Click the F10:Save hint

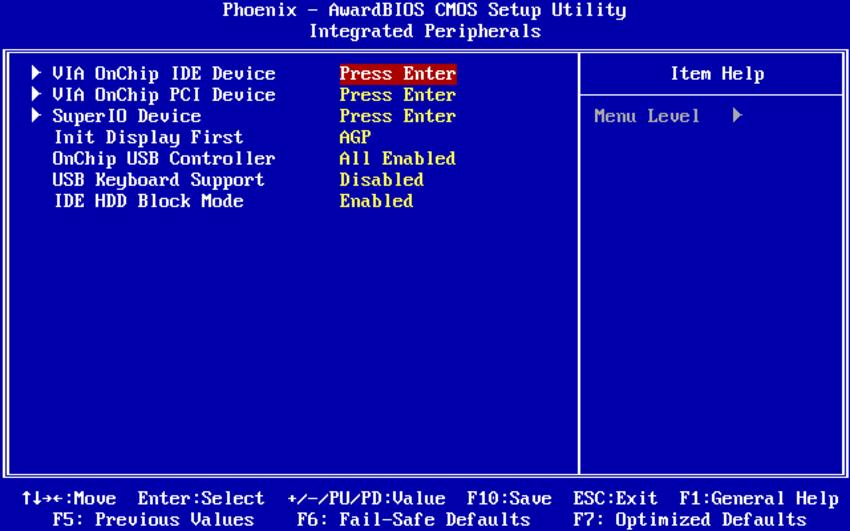pos(510,498)
